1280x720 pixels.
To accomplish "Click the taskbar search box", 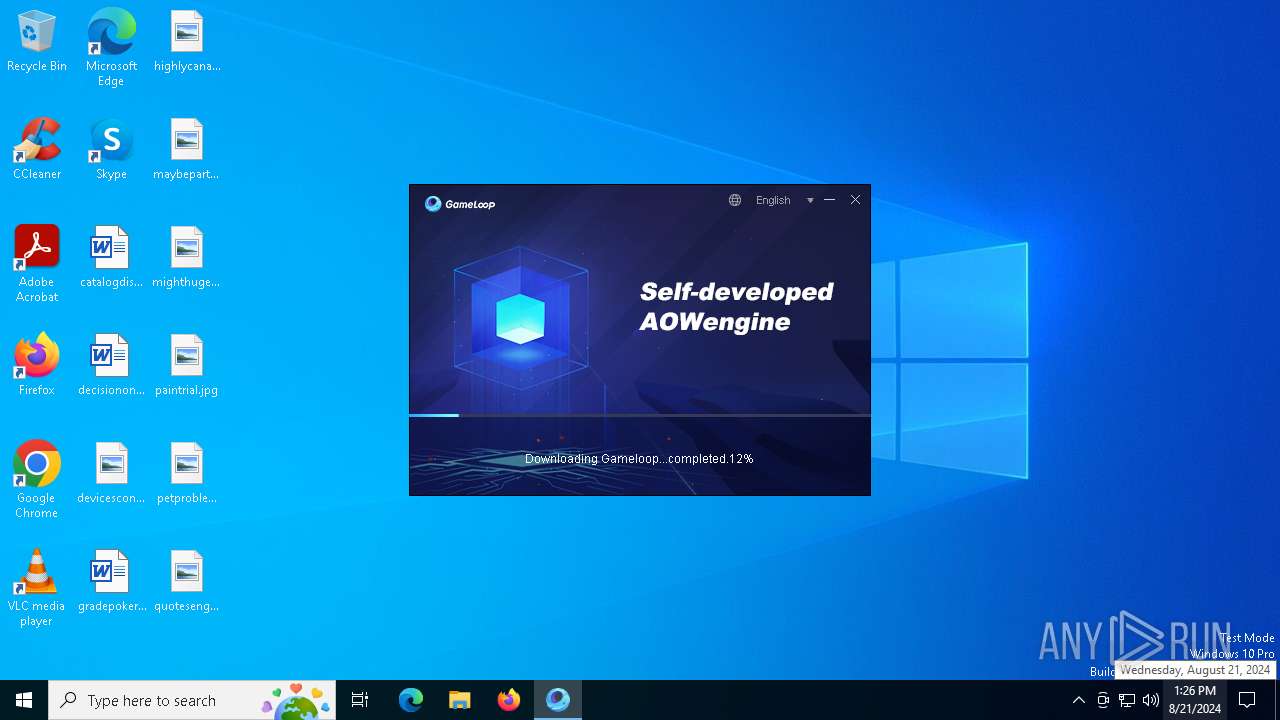I will coord(192,700).
